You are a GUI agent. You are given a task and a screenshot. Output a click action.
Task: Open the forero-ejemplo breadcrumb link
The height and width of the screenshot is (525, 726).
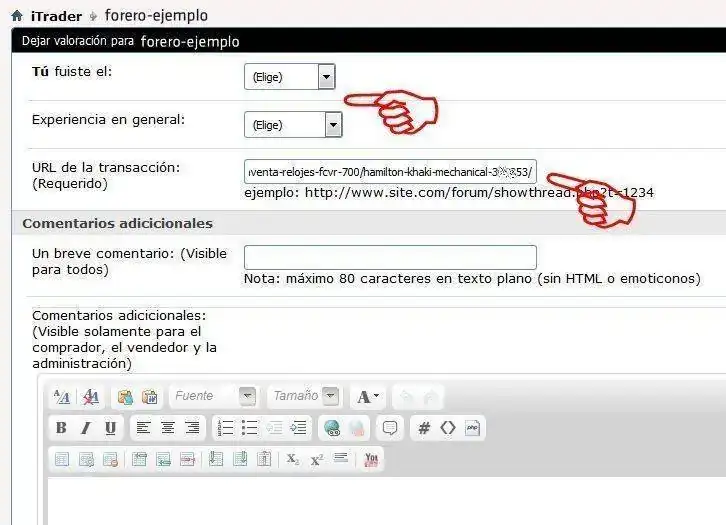coord(156,16)
